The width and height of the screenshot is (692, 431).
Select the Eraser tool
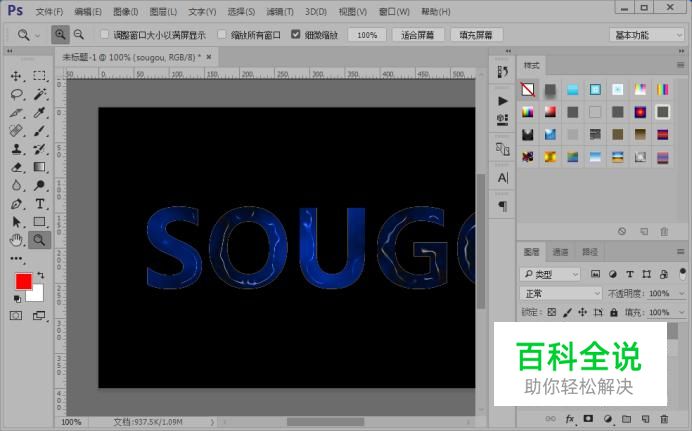(16, 167)
